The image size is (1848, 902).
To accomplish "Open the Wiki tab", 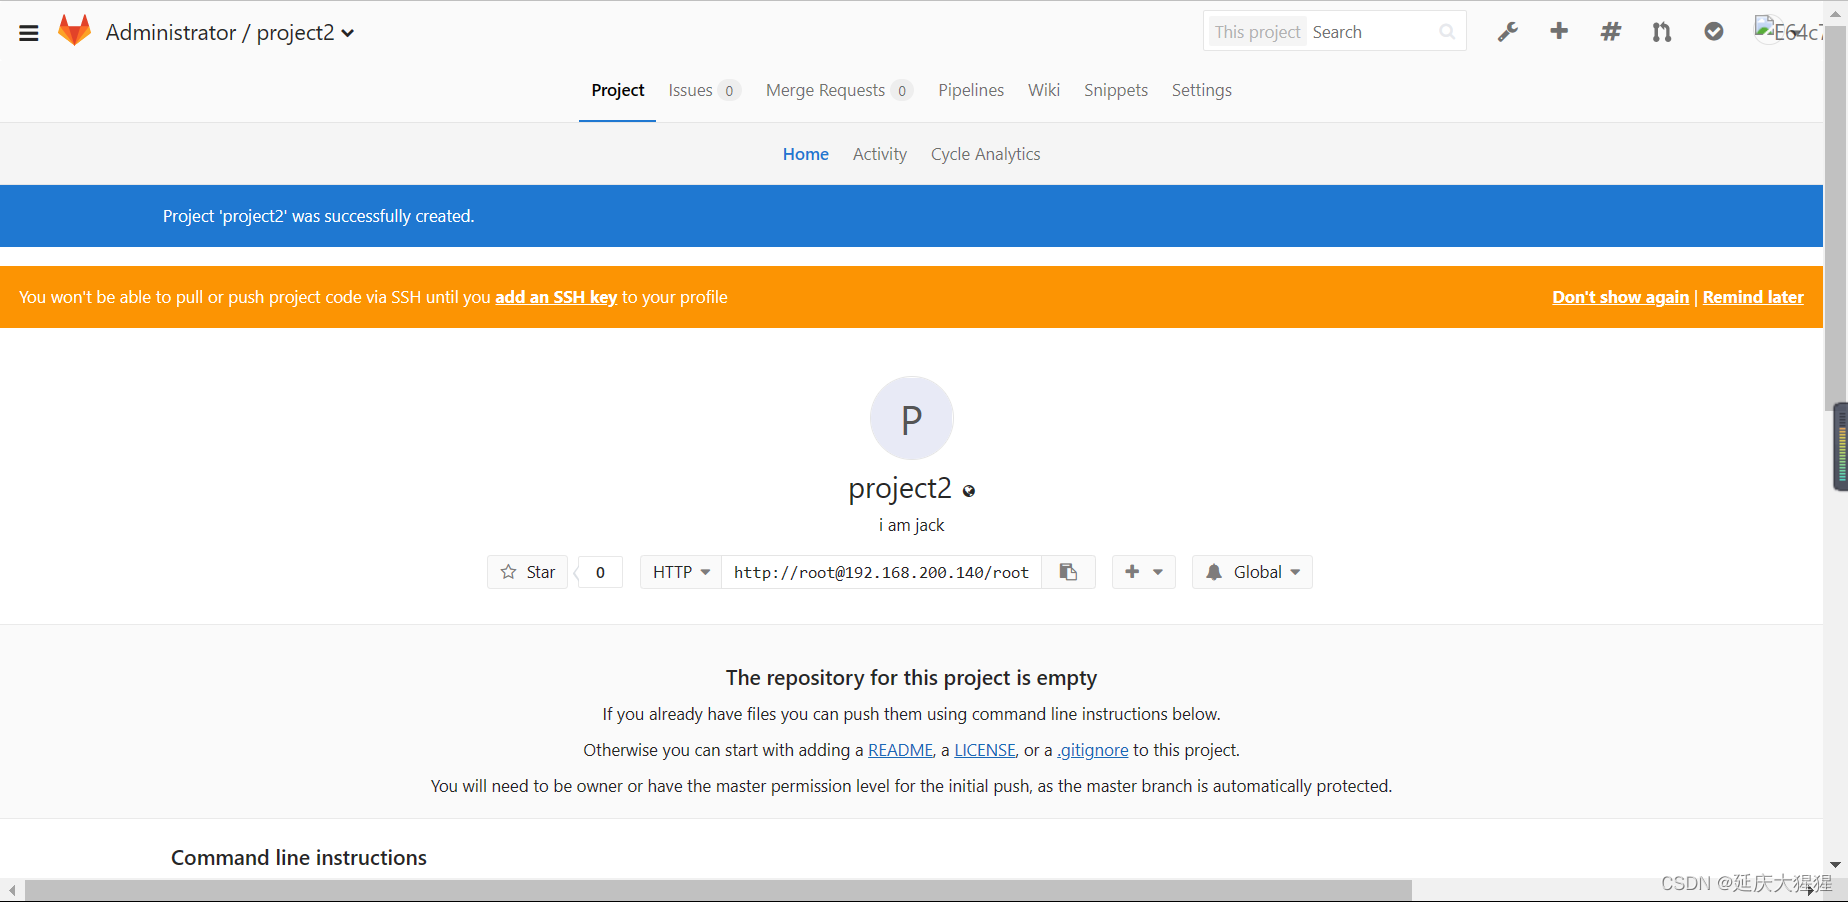I will [1044, 90].
